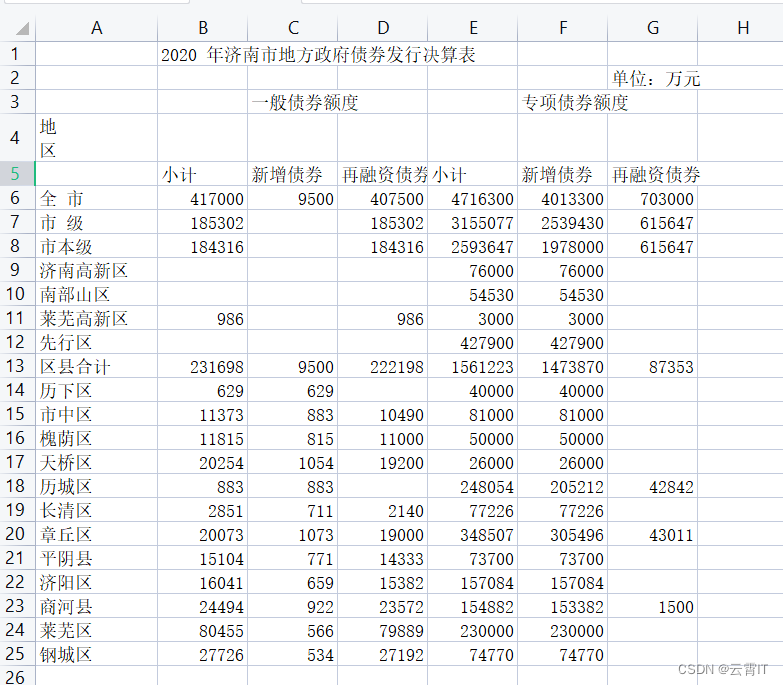
Task: Click the 济阳区 cell
Action: 96,582
